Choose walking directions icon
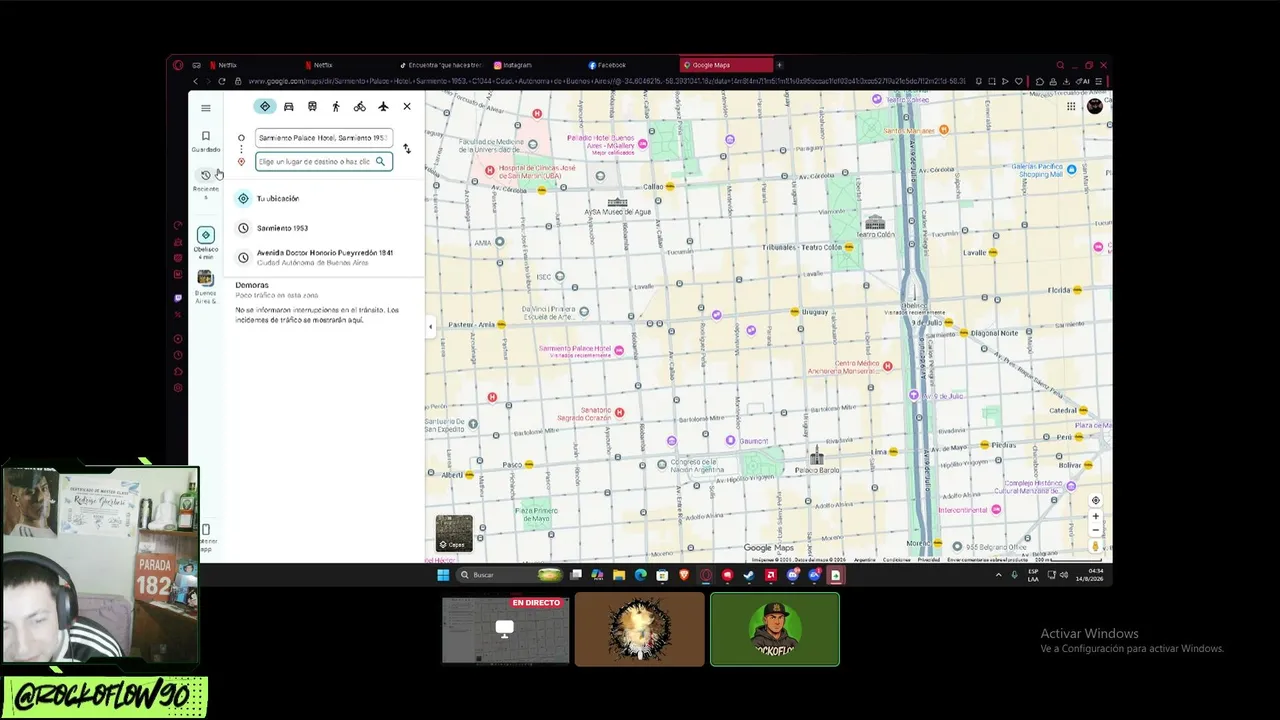Viewport: 1280px width, 720px height. click(x=336, y=107)
